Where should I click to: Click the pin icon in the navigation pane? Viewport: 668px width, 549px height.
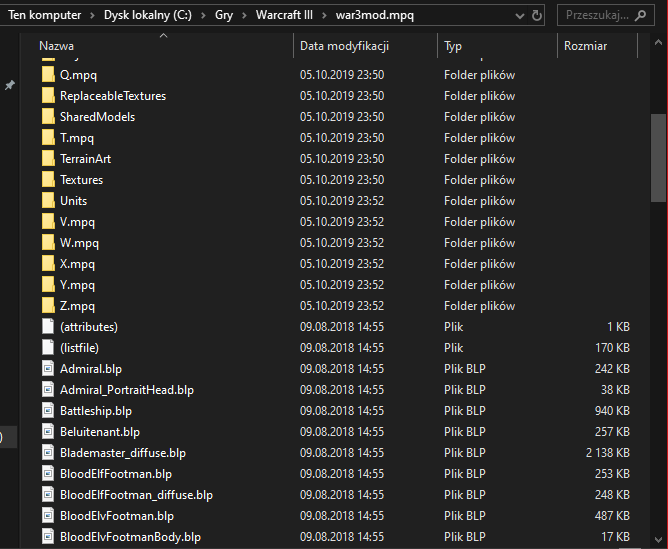point(9,85)
